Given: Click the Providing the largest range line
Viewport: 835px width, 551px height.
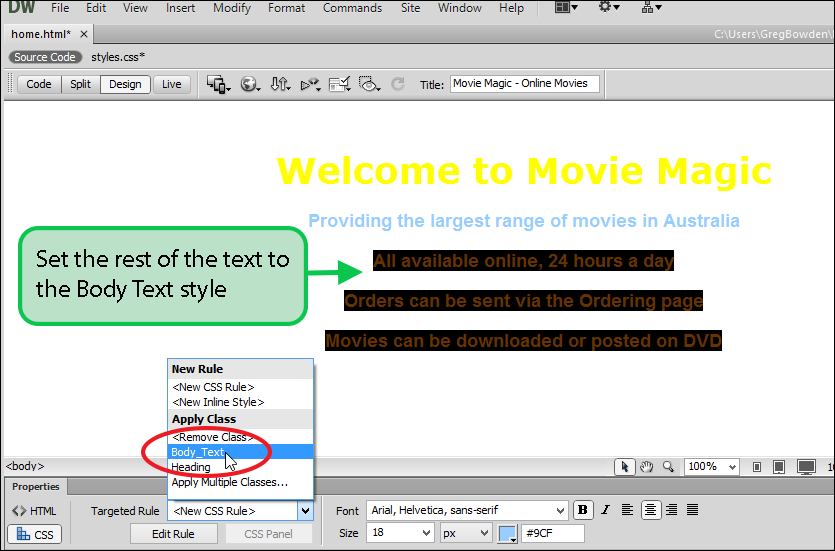Looking at the screenshot, I should (x=524, y=220).
